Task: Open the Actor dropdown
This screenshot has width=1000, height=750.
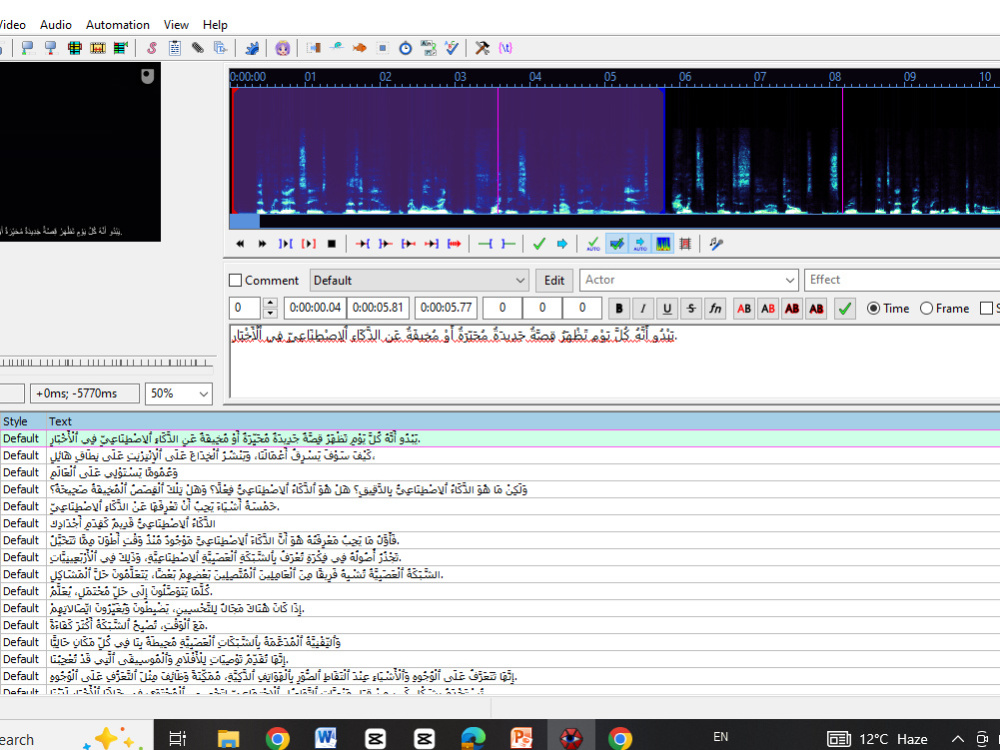Action: coord(689,280)
